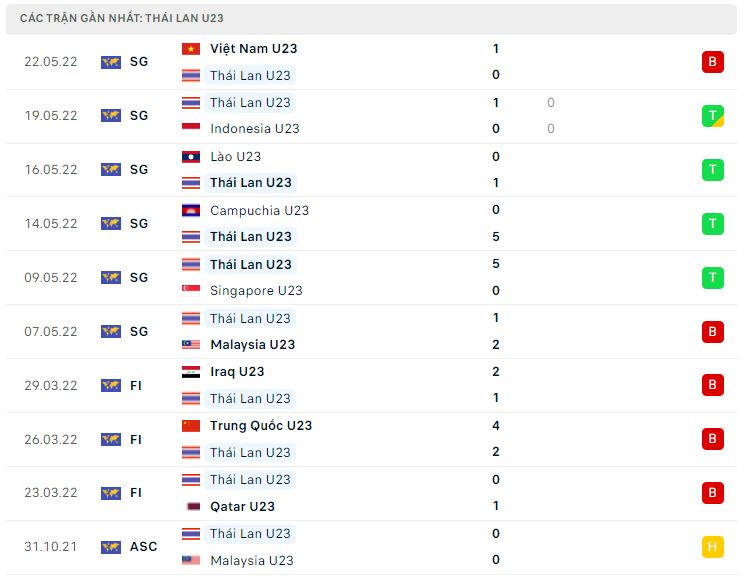745x578 pixels.
Task: Click the Iraq U23 flag icon
Action: click(x=191, y=372)
